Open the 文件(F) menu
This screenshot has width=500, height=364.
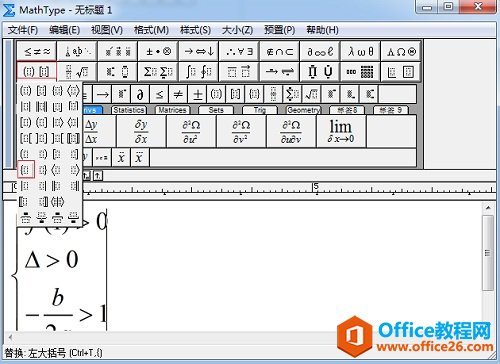(23, 30)
